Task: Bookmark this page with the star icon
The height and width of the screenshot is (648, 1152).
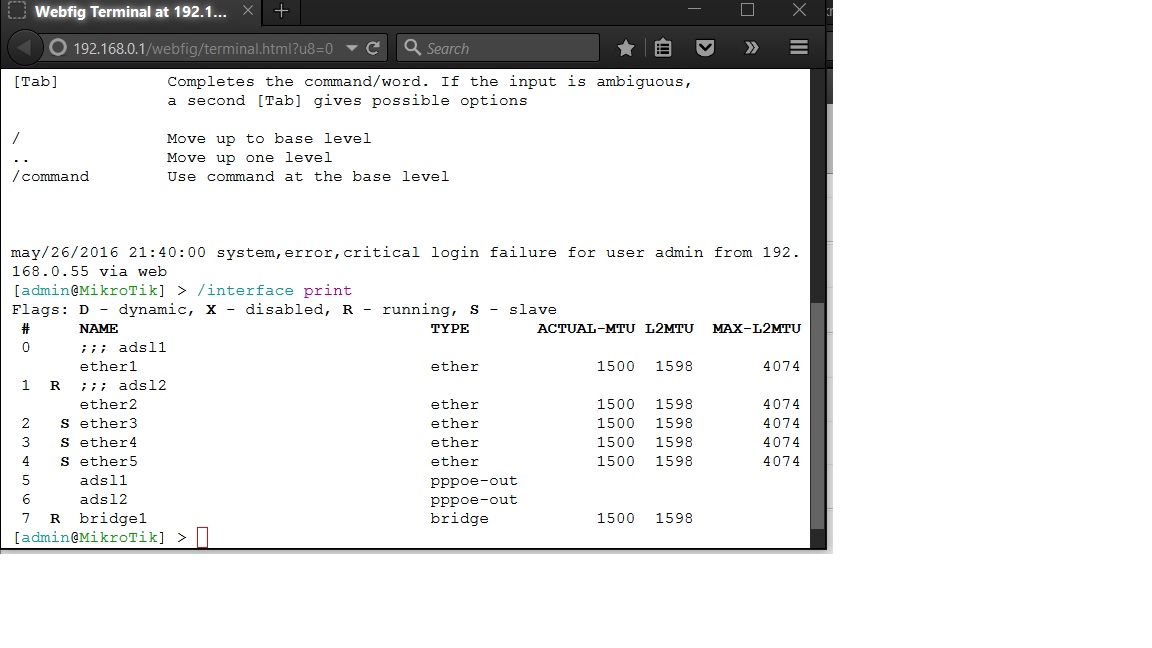Action: click(x=626, y=48)
